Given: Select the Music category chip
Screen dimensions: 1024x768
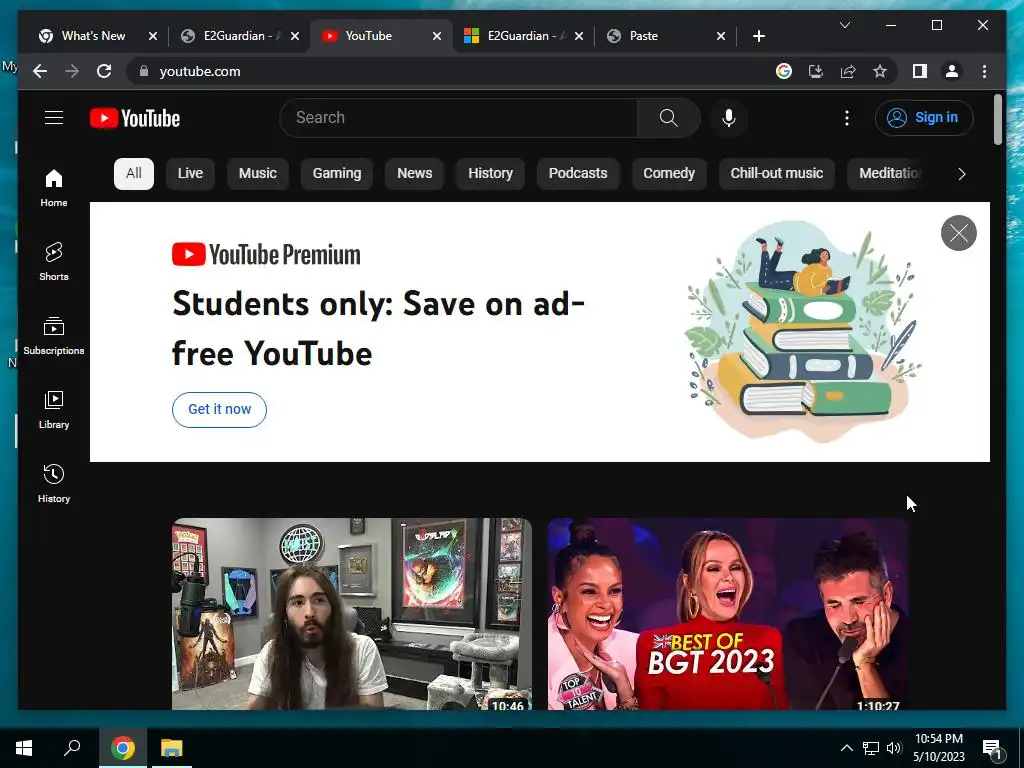Looking at the screenshot, I should [x=257, y=173].
